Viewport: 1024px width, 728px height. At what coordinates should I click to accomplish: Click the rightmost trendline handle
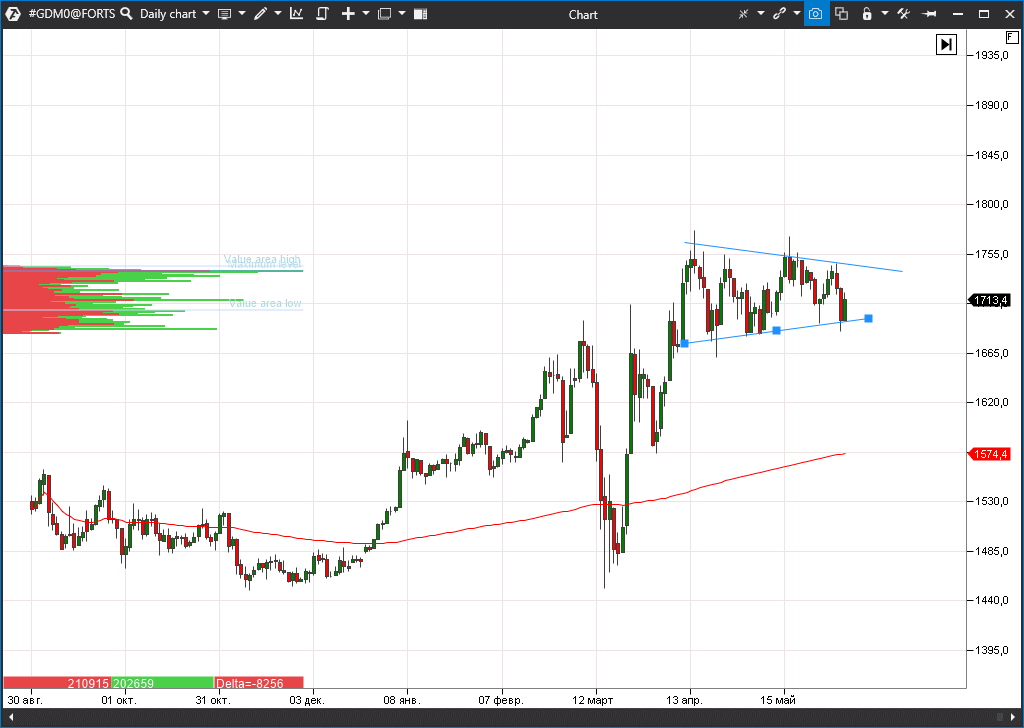(x=868, y=318)
